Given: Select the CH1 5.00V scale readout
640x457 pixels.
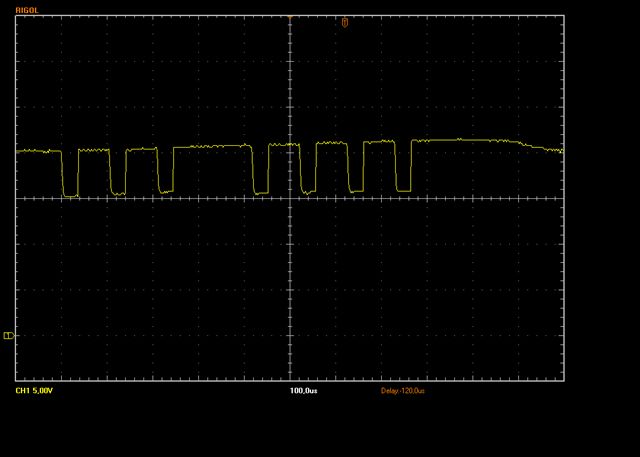Looking at the screenshot, I should coord(35,390).
